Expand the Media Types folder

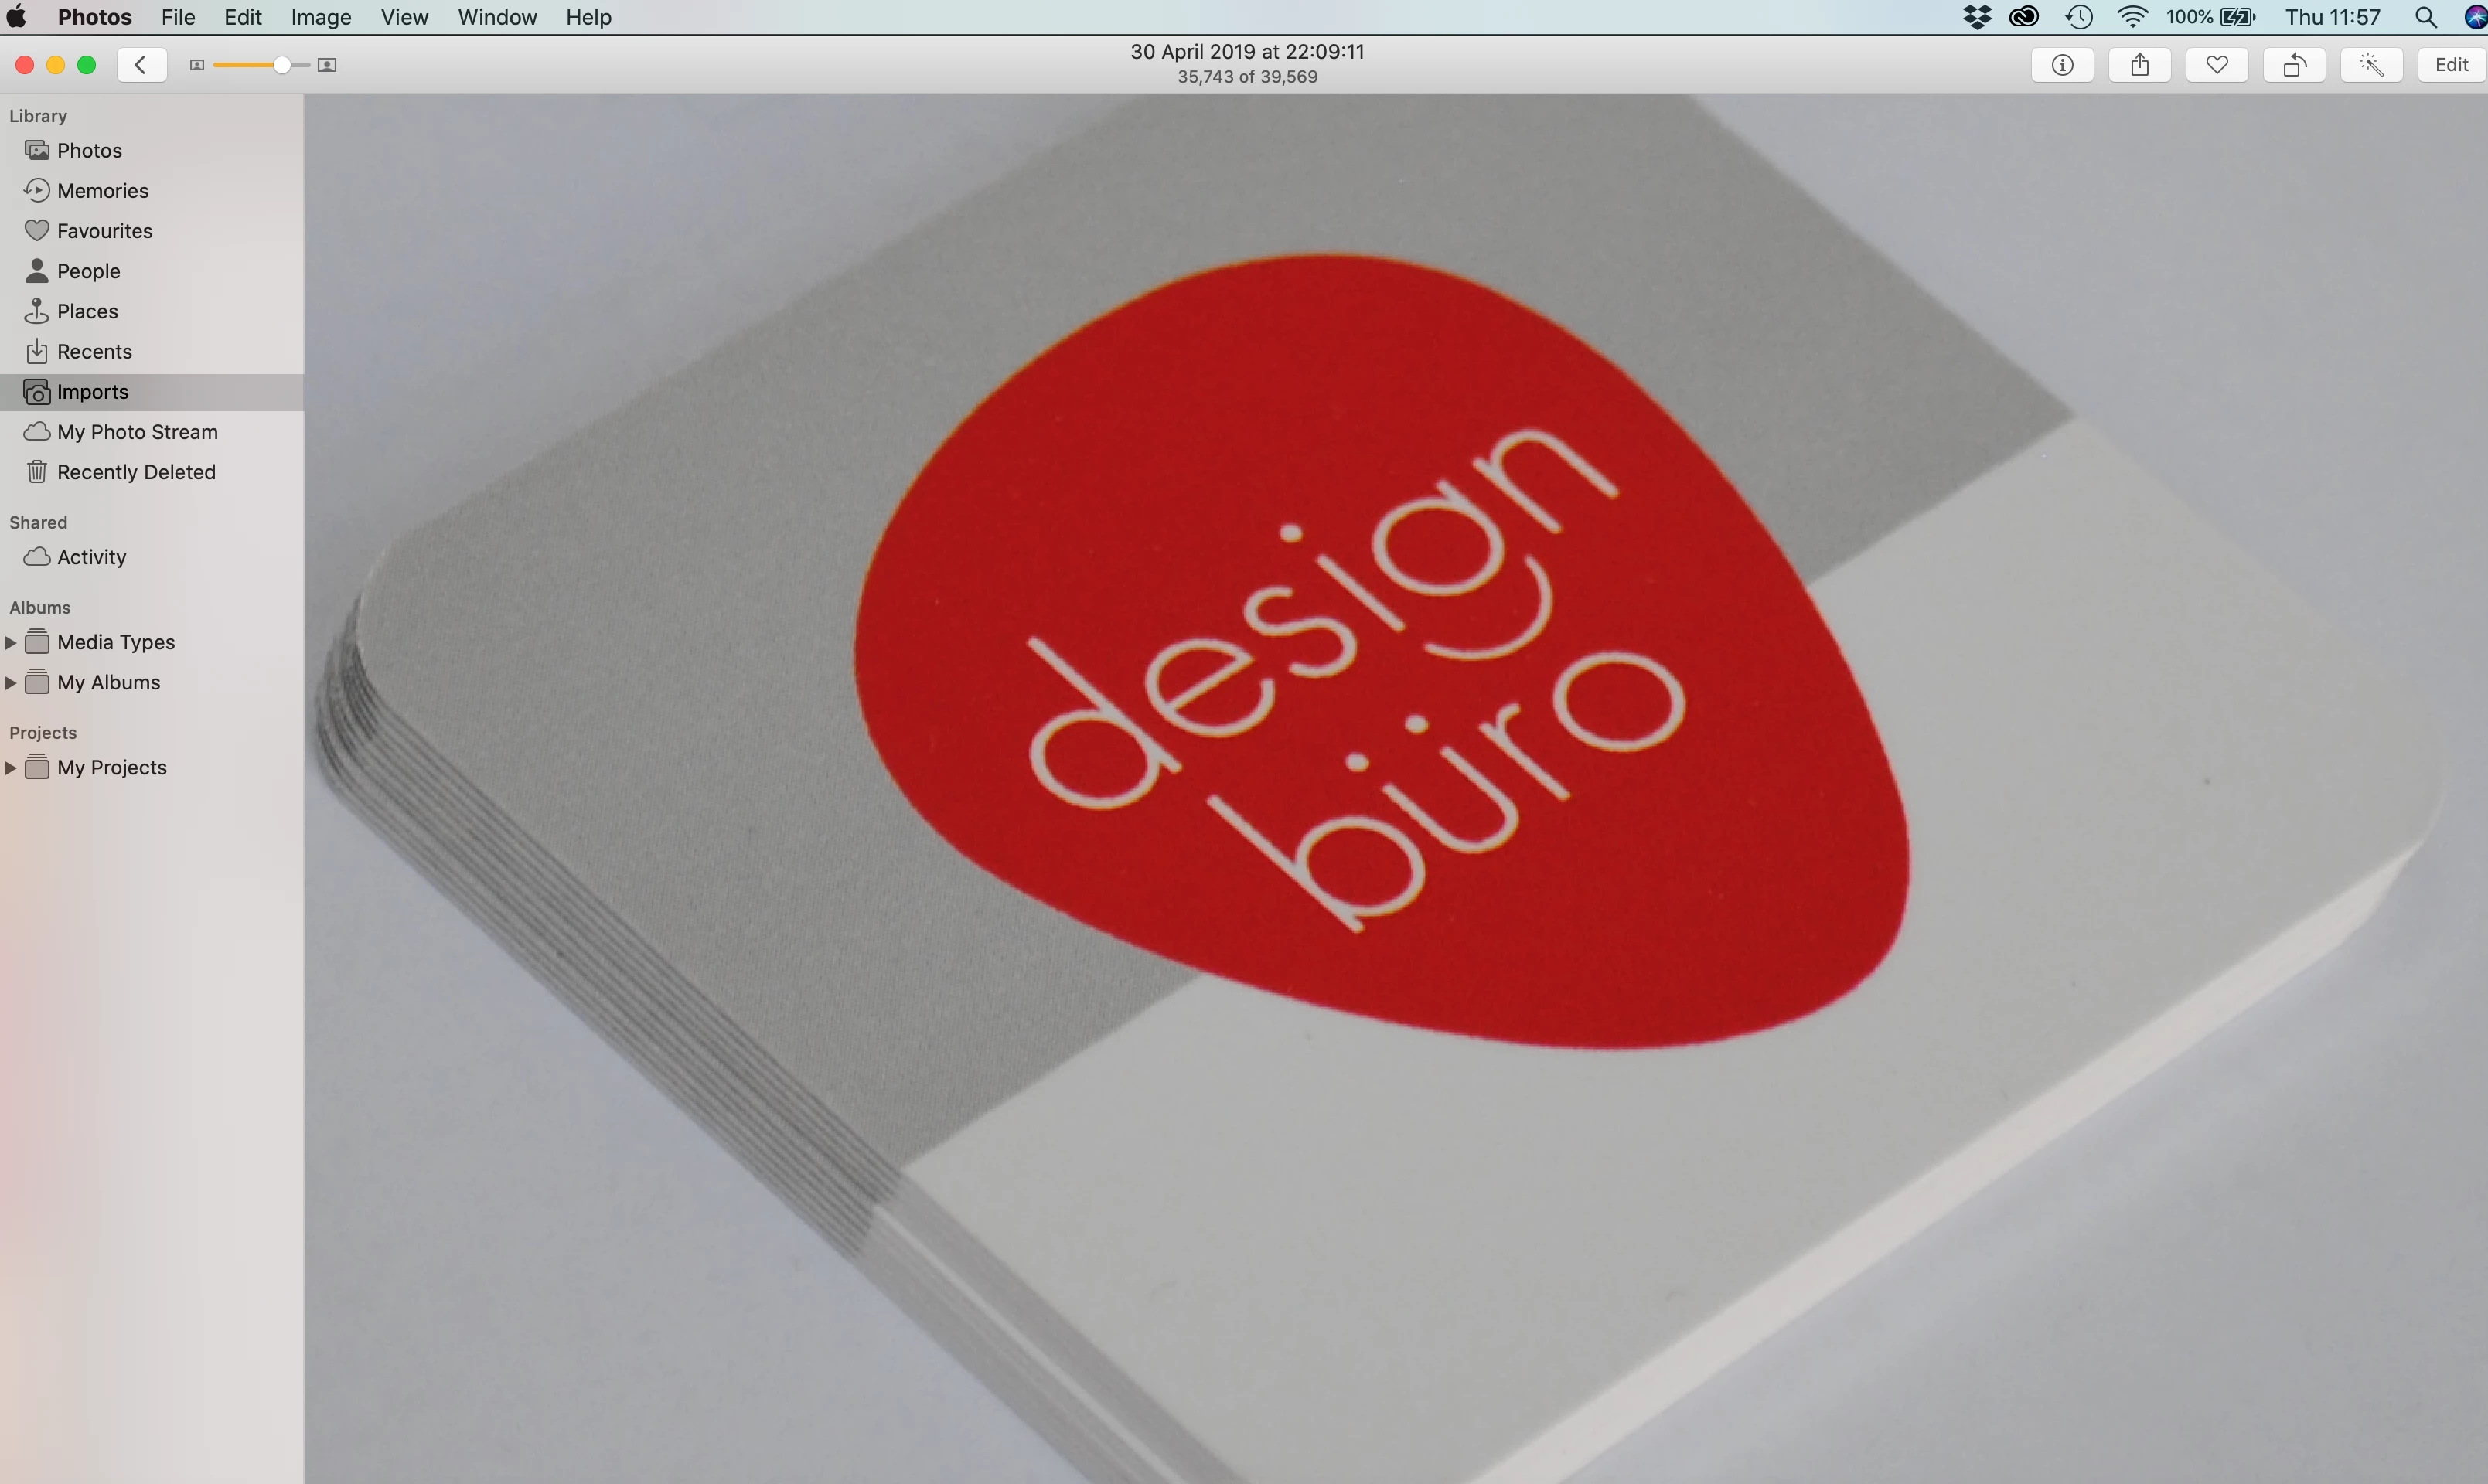click(11, 642)
